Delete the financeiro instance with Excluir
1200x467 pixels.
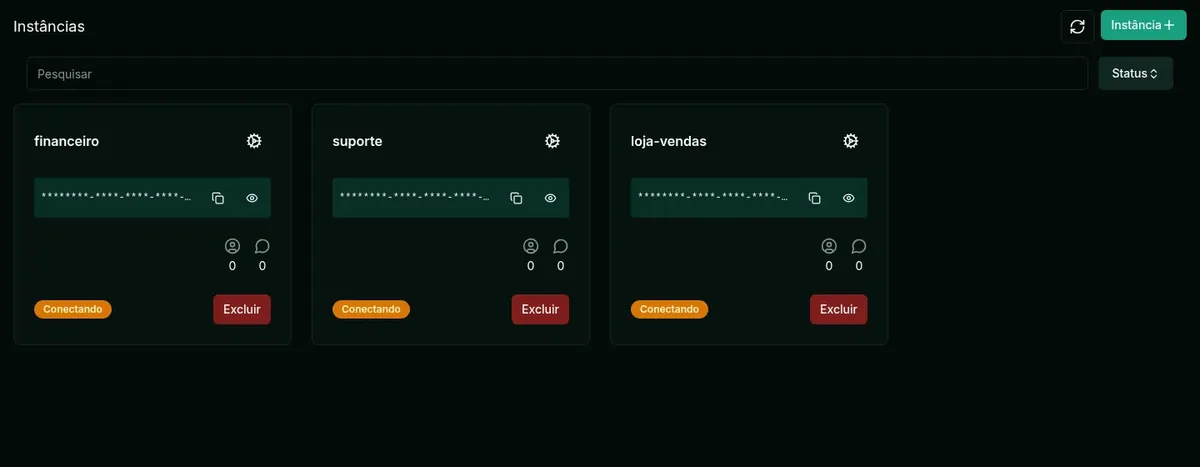click(242, 309)
